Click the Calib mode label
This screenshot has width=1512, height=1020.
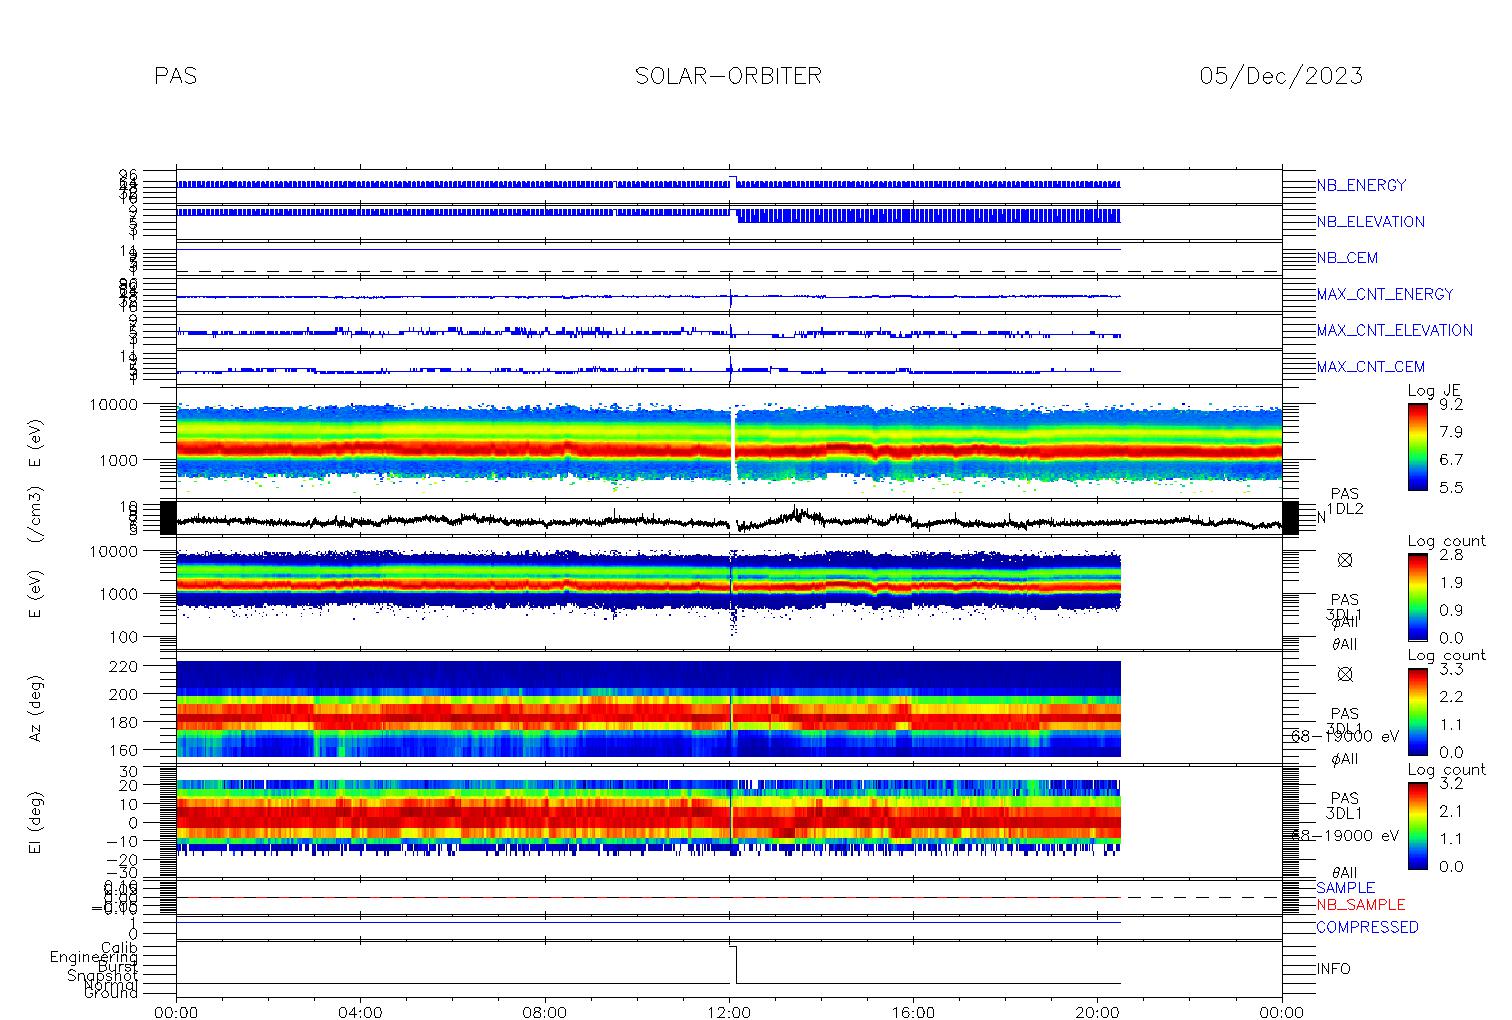click(119, 947)
